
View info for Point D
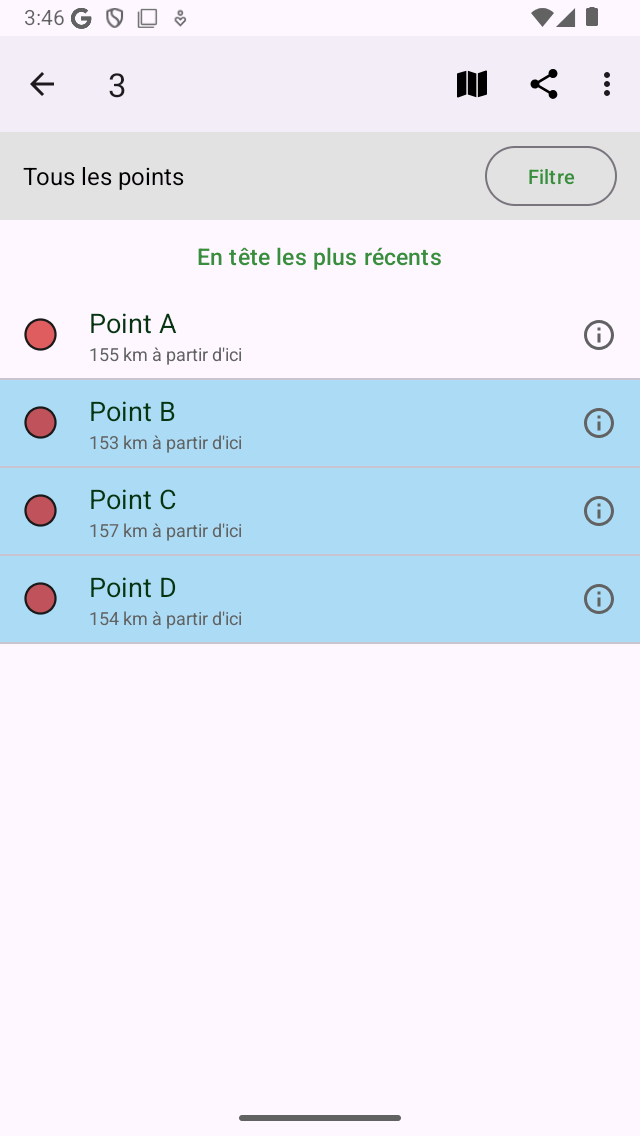[598, 599]
